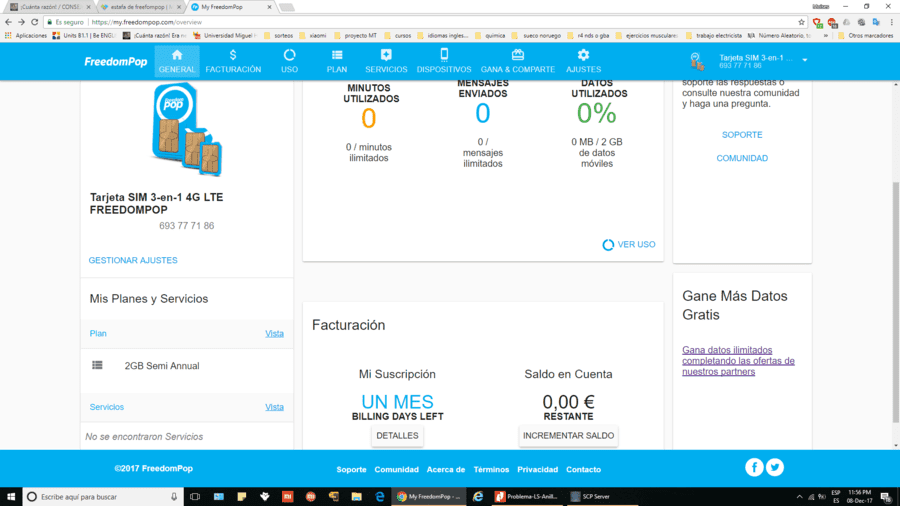
Task: Bookmark this page with the star icon
Action: coord(801,22)
